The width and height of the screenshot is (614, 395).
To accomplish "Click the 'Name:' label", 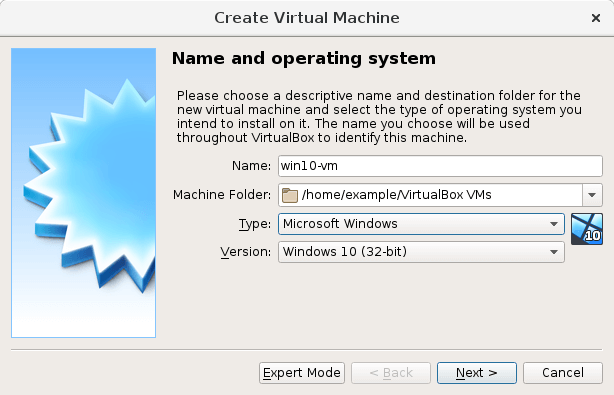I will pos(251,166).
